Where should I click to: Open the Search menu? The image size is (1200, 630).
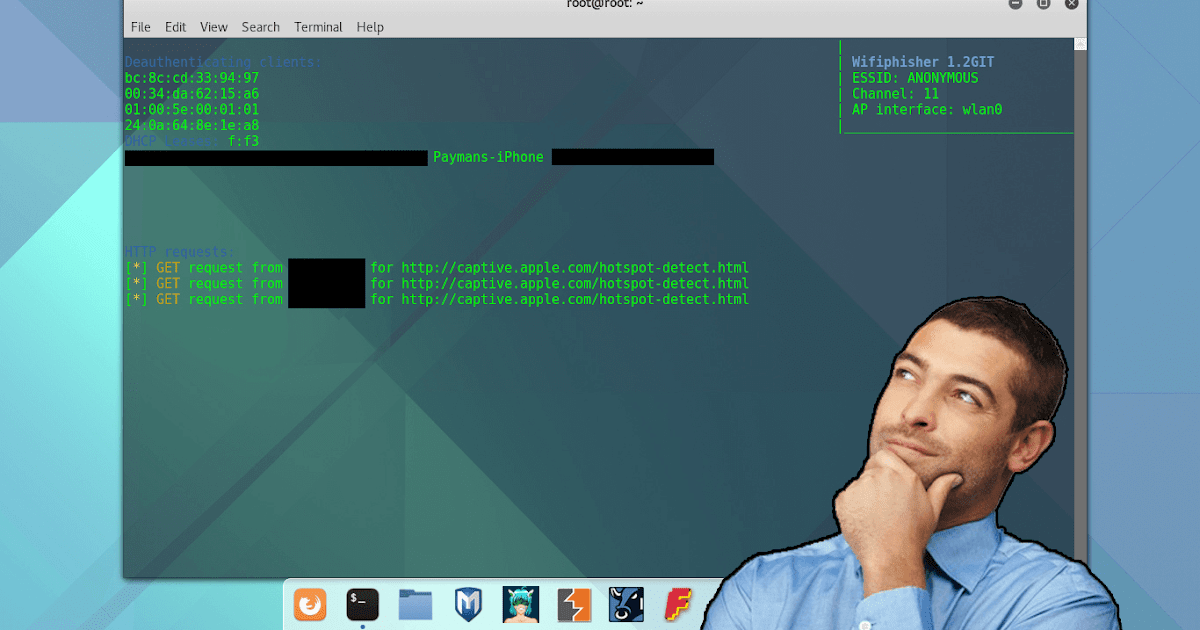[x=261, y=27]
